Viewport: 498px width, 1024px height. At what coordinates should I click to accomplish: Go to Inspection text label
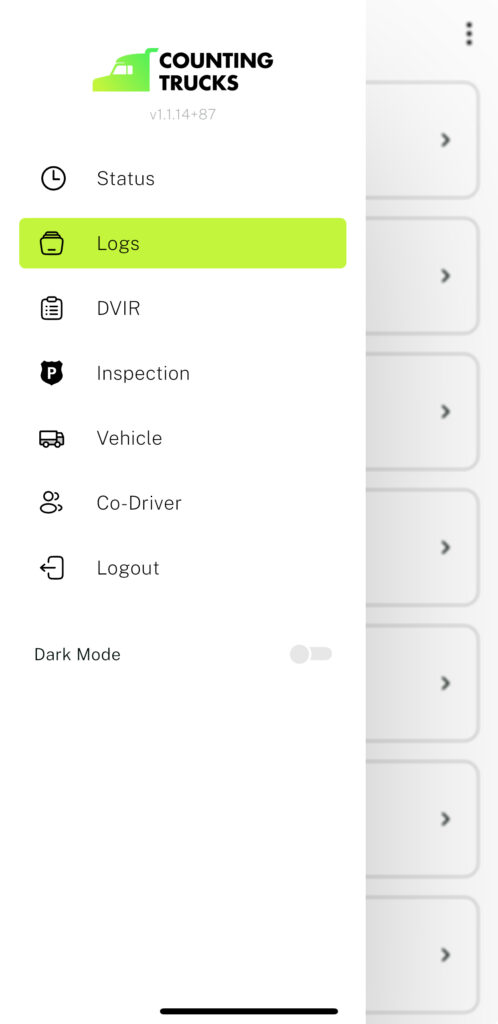[x=143, y=373]
